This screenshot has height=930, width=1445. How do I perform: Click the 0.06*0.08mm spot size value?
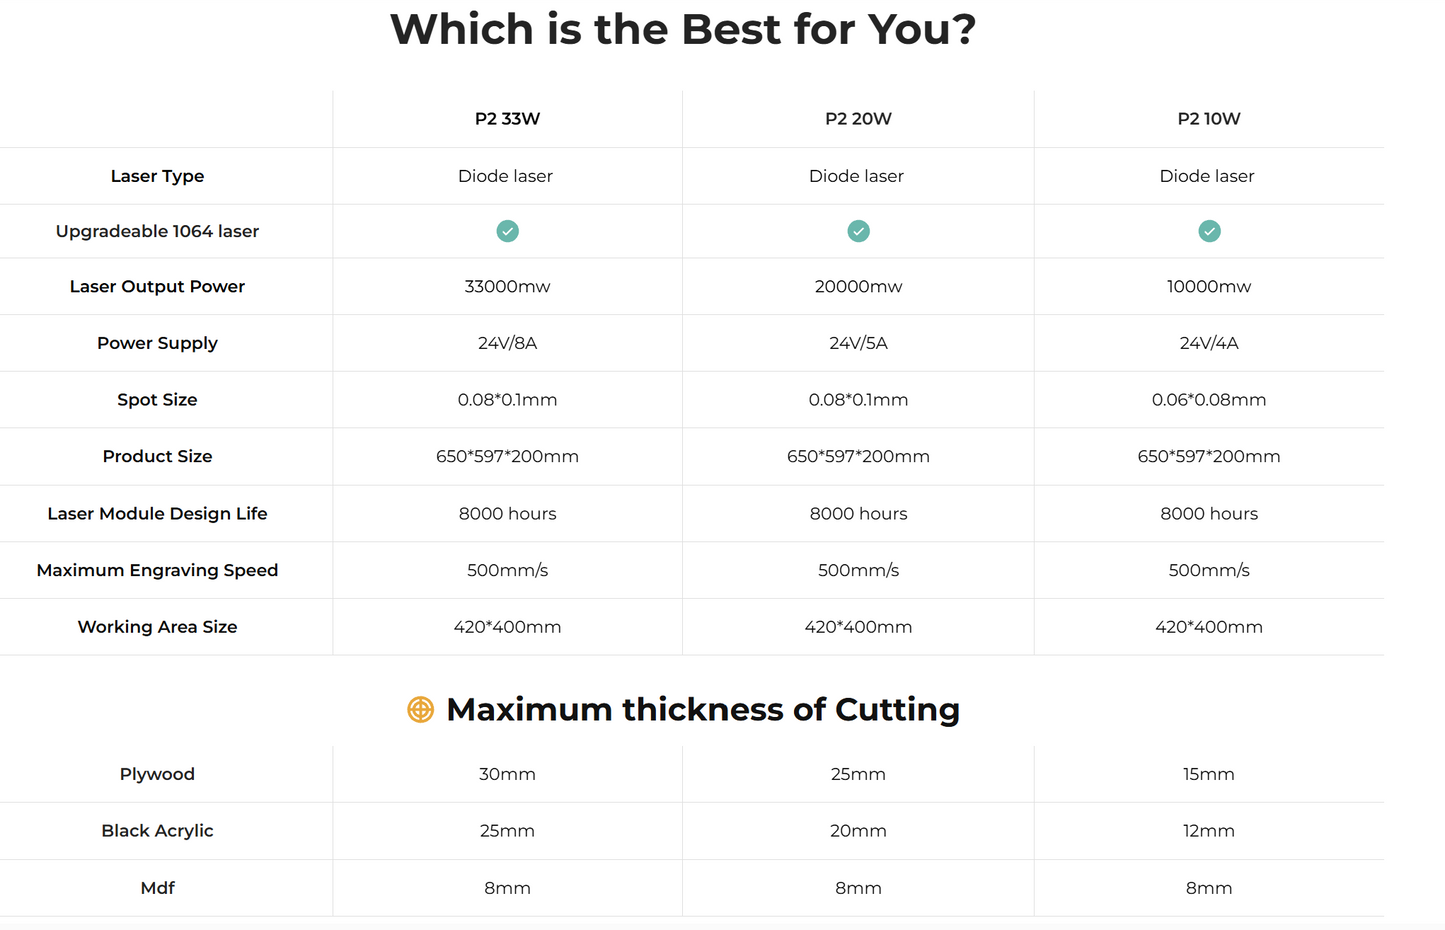click(x=1209, y=400)
